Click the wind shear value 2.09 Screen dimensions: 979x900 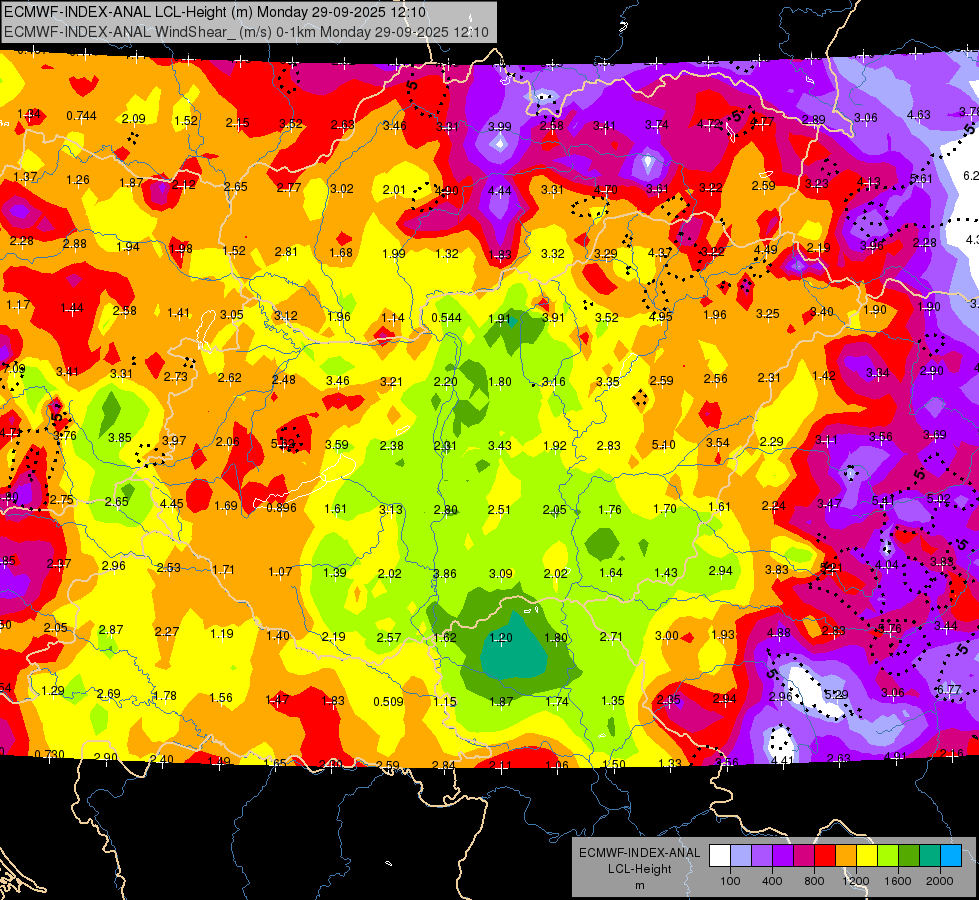tap(134, 119)
